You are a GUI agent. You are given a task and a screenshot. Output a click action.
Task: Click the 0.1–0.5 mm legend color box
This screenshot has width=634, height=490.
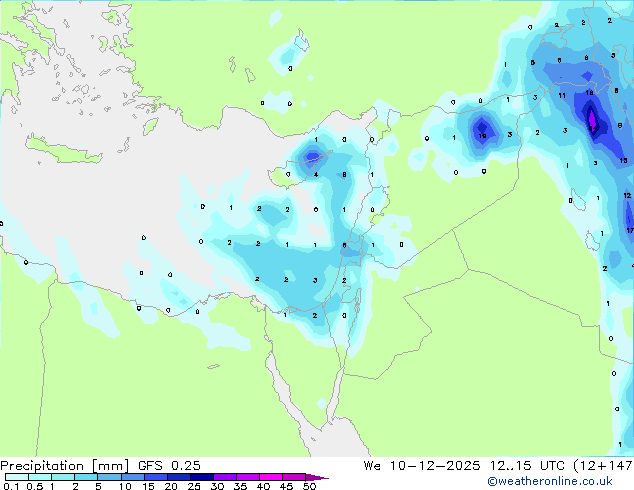tap(17, 477)
